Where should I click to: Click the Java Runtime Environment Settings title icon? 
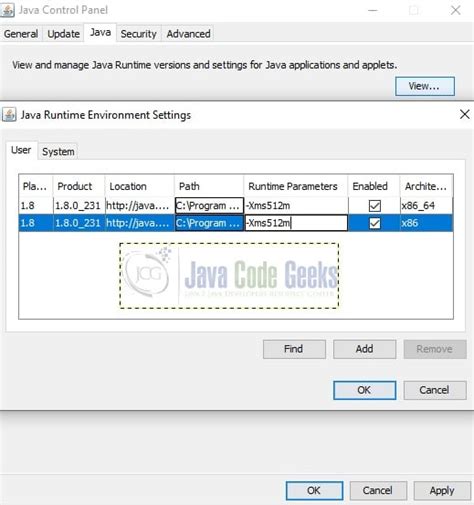pos(9,115)
